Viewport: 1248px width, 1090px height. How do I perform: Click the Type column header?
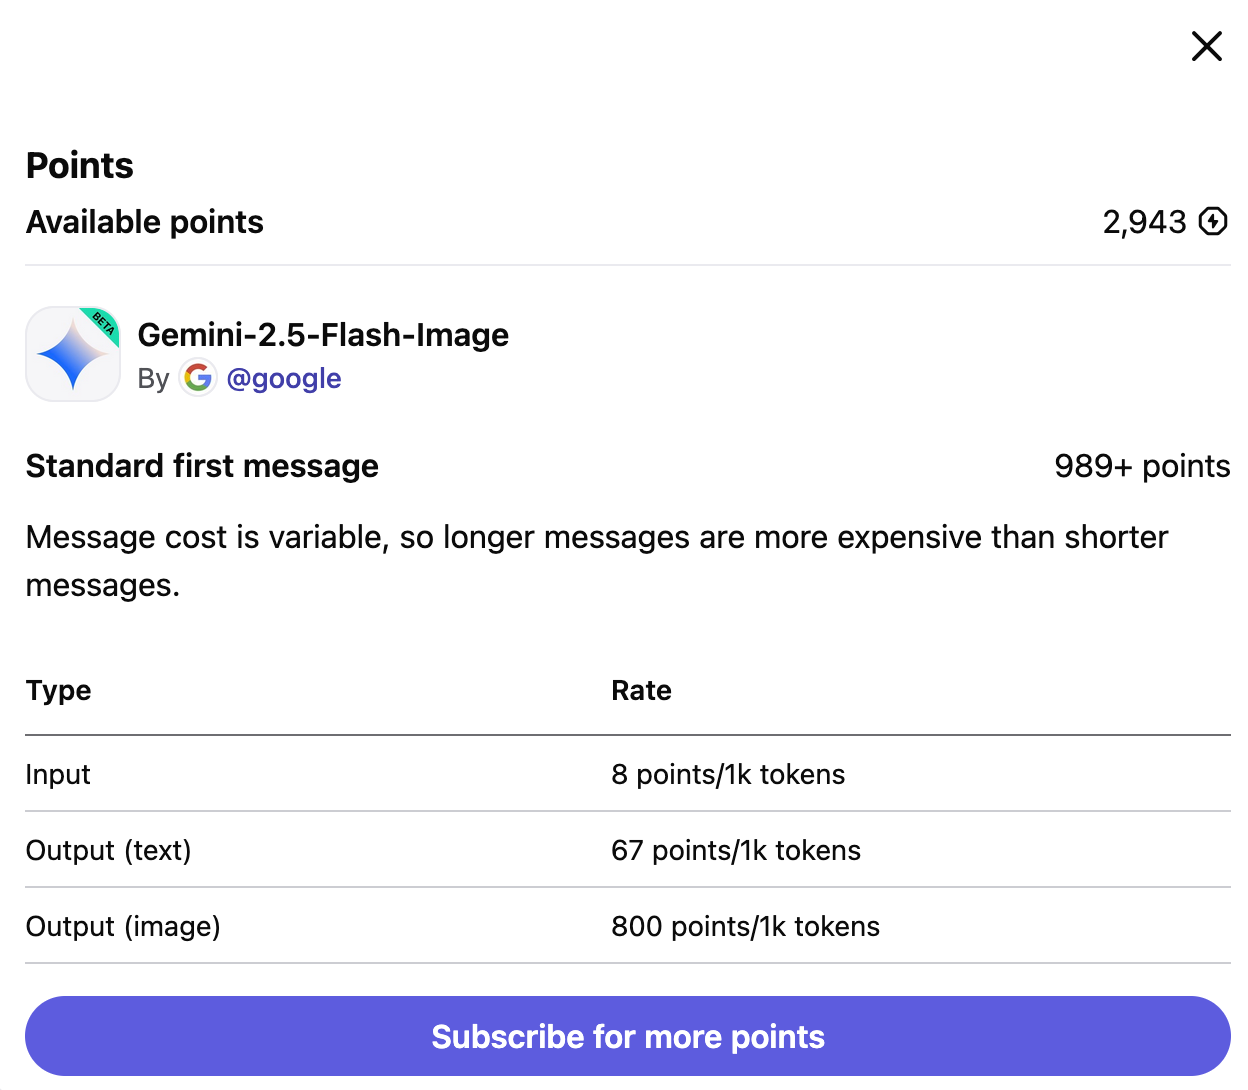(x=59, y=690)
